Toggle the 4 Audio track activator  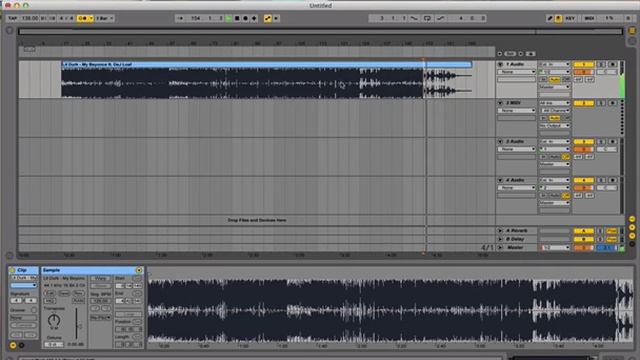click(584, 180)
